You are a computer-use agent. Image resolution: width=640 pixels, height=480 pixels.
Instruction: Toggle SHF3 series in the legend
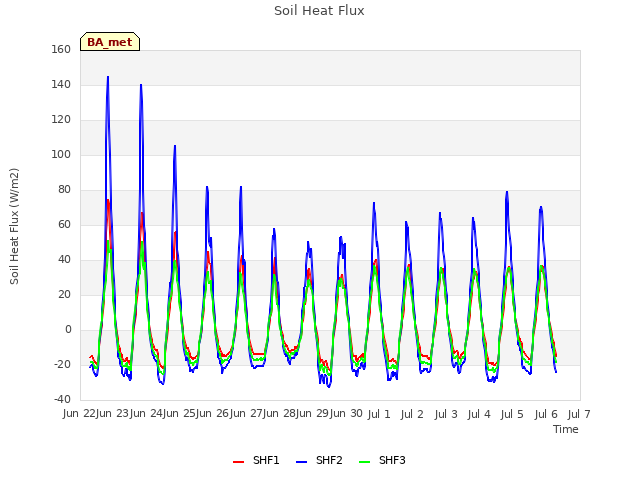382,460
